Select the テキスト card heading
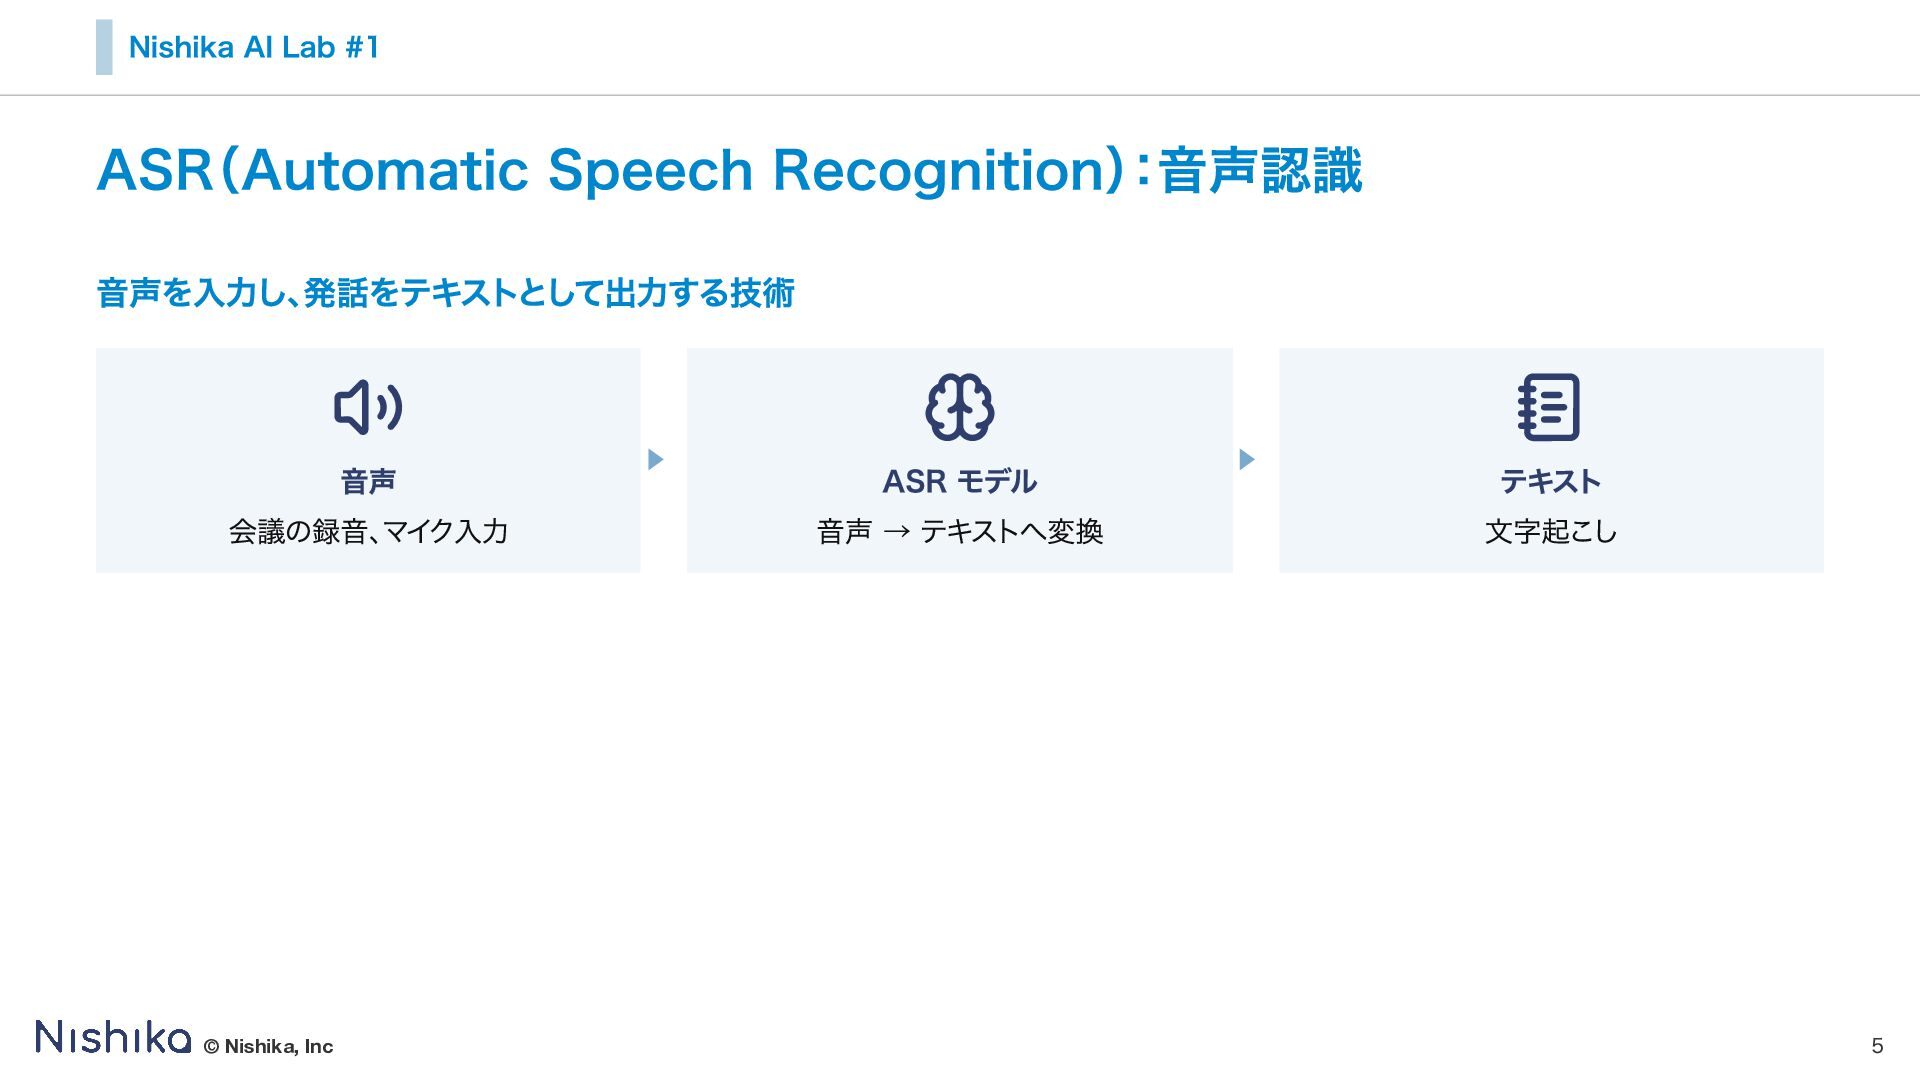Screen dimensions: 1920x1080 (1551, 482)
